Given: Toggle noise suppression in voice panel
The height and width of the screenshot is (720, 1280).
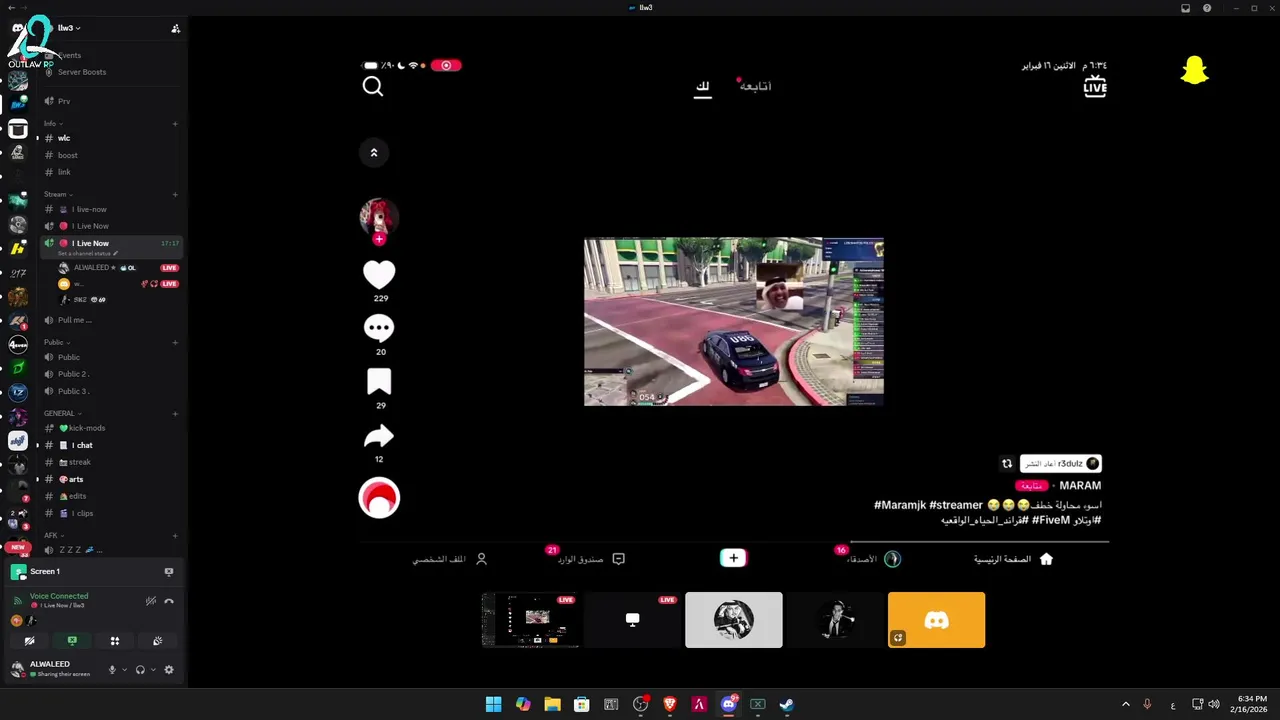Looking at the screenshot, I should pos(151,601).
